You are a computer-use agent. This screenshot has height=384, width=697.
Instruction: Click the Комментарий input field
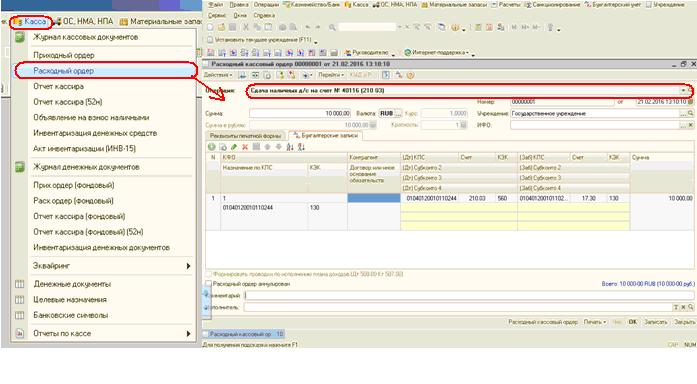click(x=469, y=296)
